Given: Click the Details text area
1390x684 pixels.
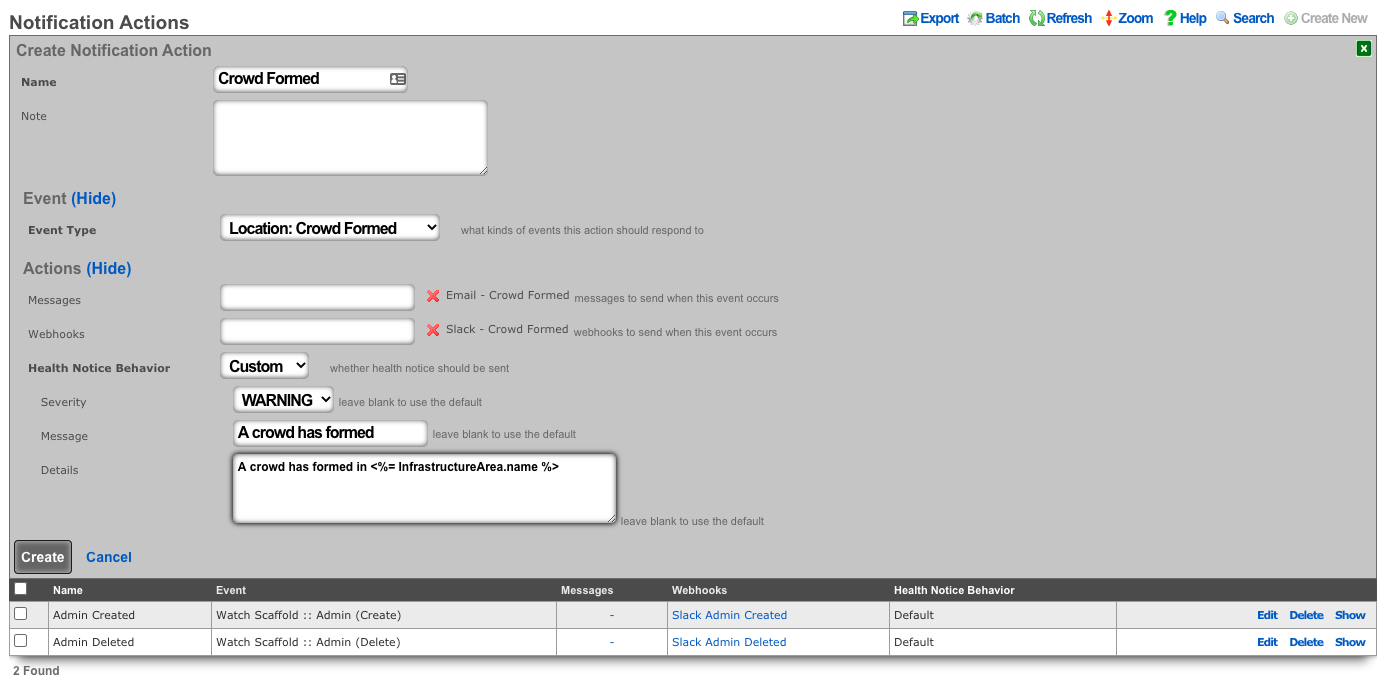Looking at the screenshot, I should (x=425, y=488).
